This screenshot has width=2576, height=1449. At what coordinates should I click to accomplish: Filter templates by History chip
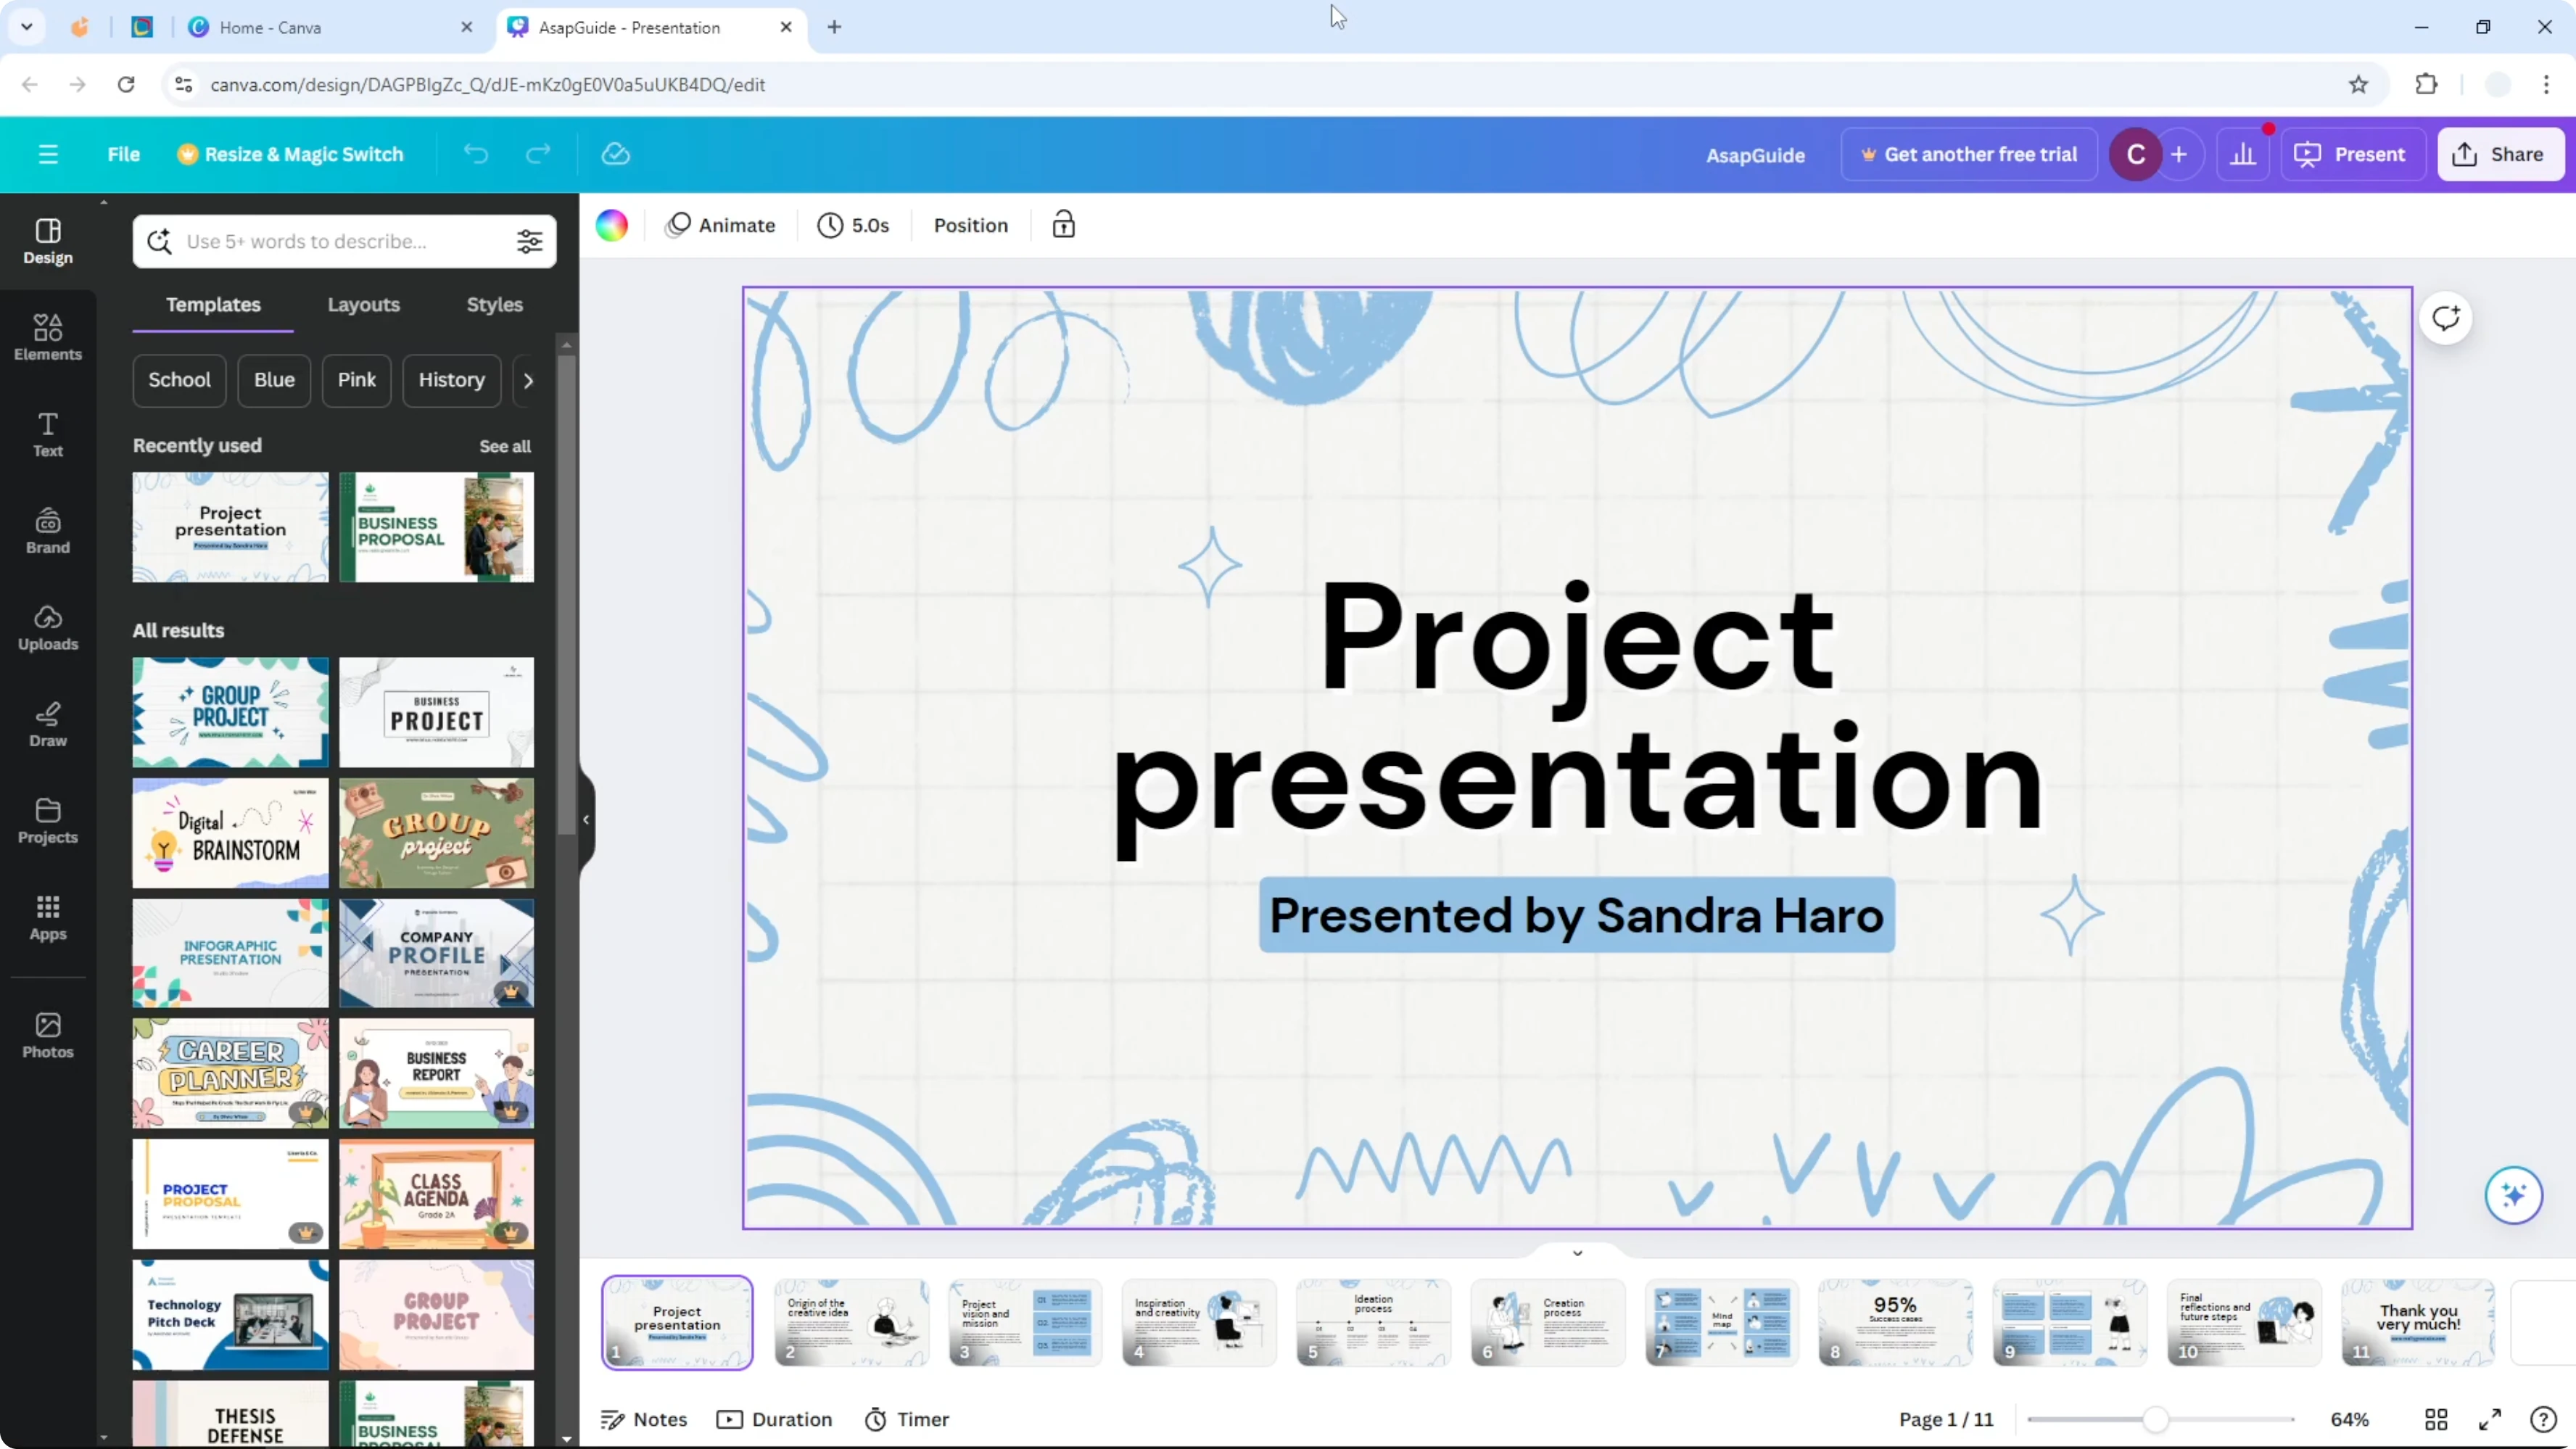pyautogui.click(x=451, y=380)
